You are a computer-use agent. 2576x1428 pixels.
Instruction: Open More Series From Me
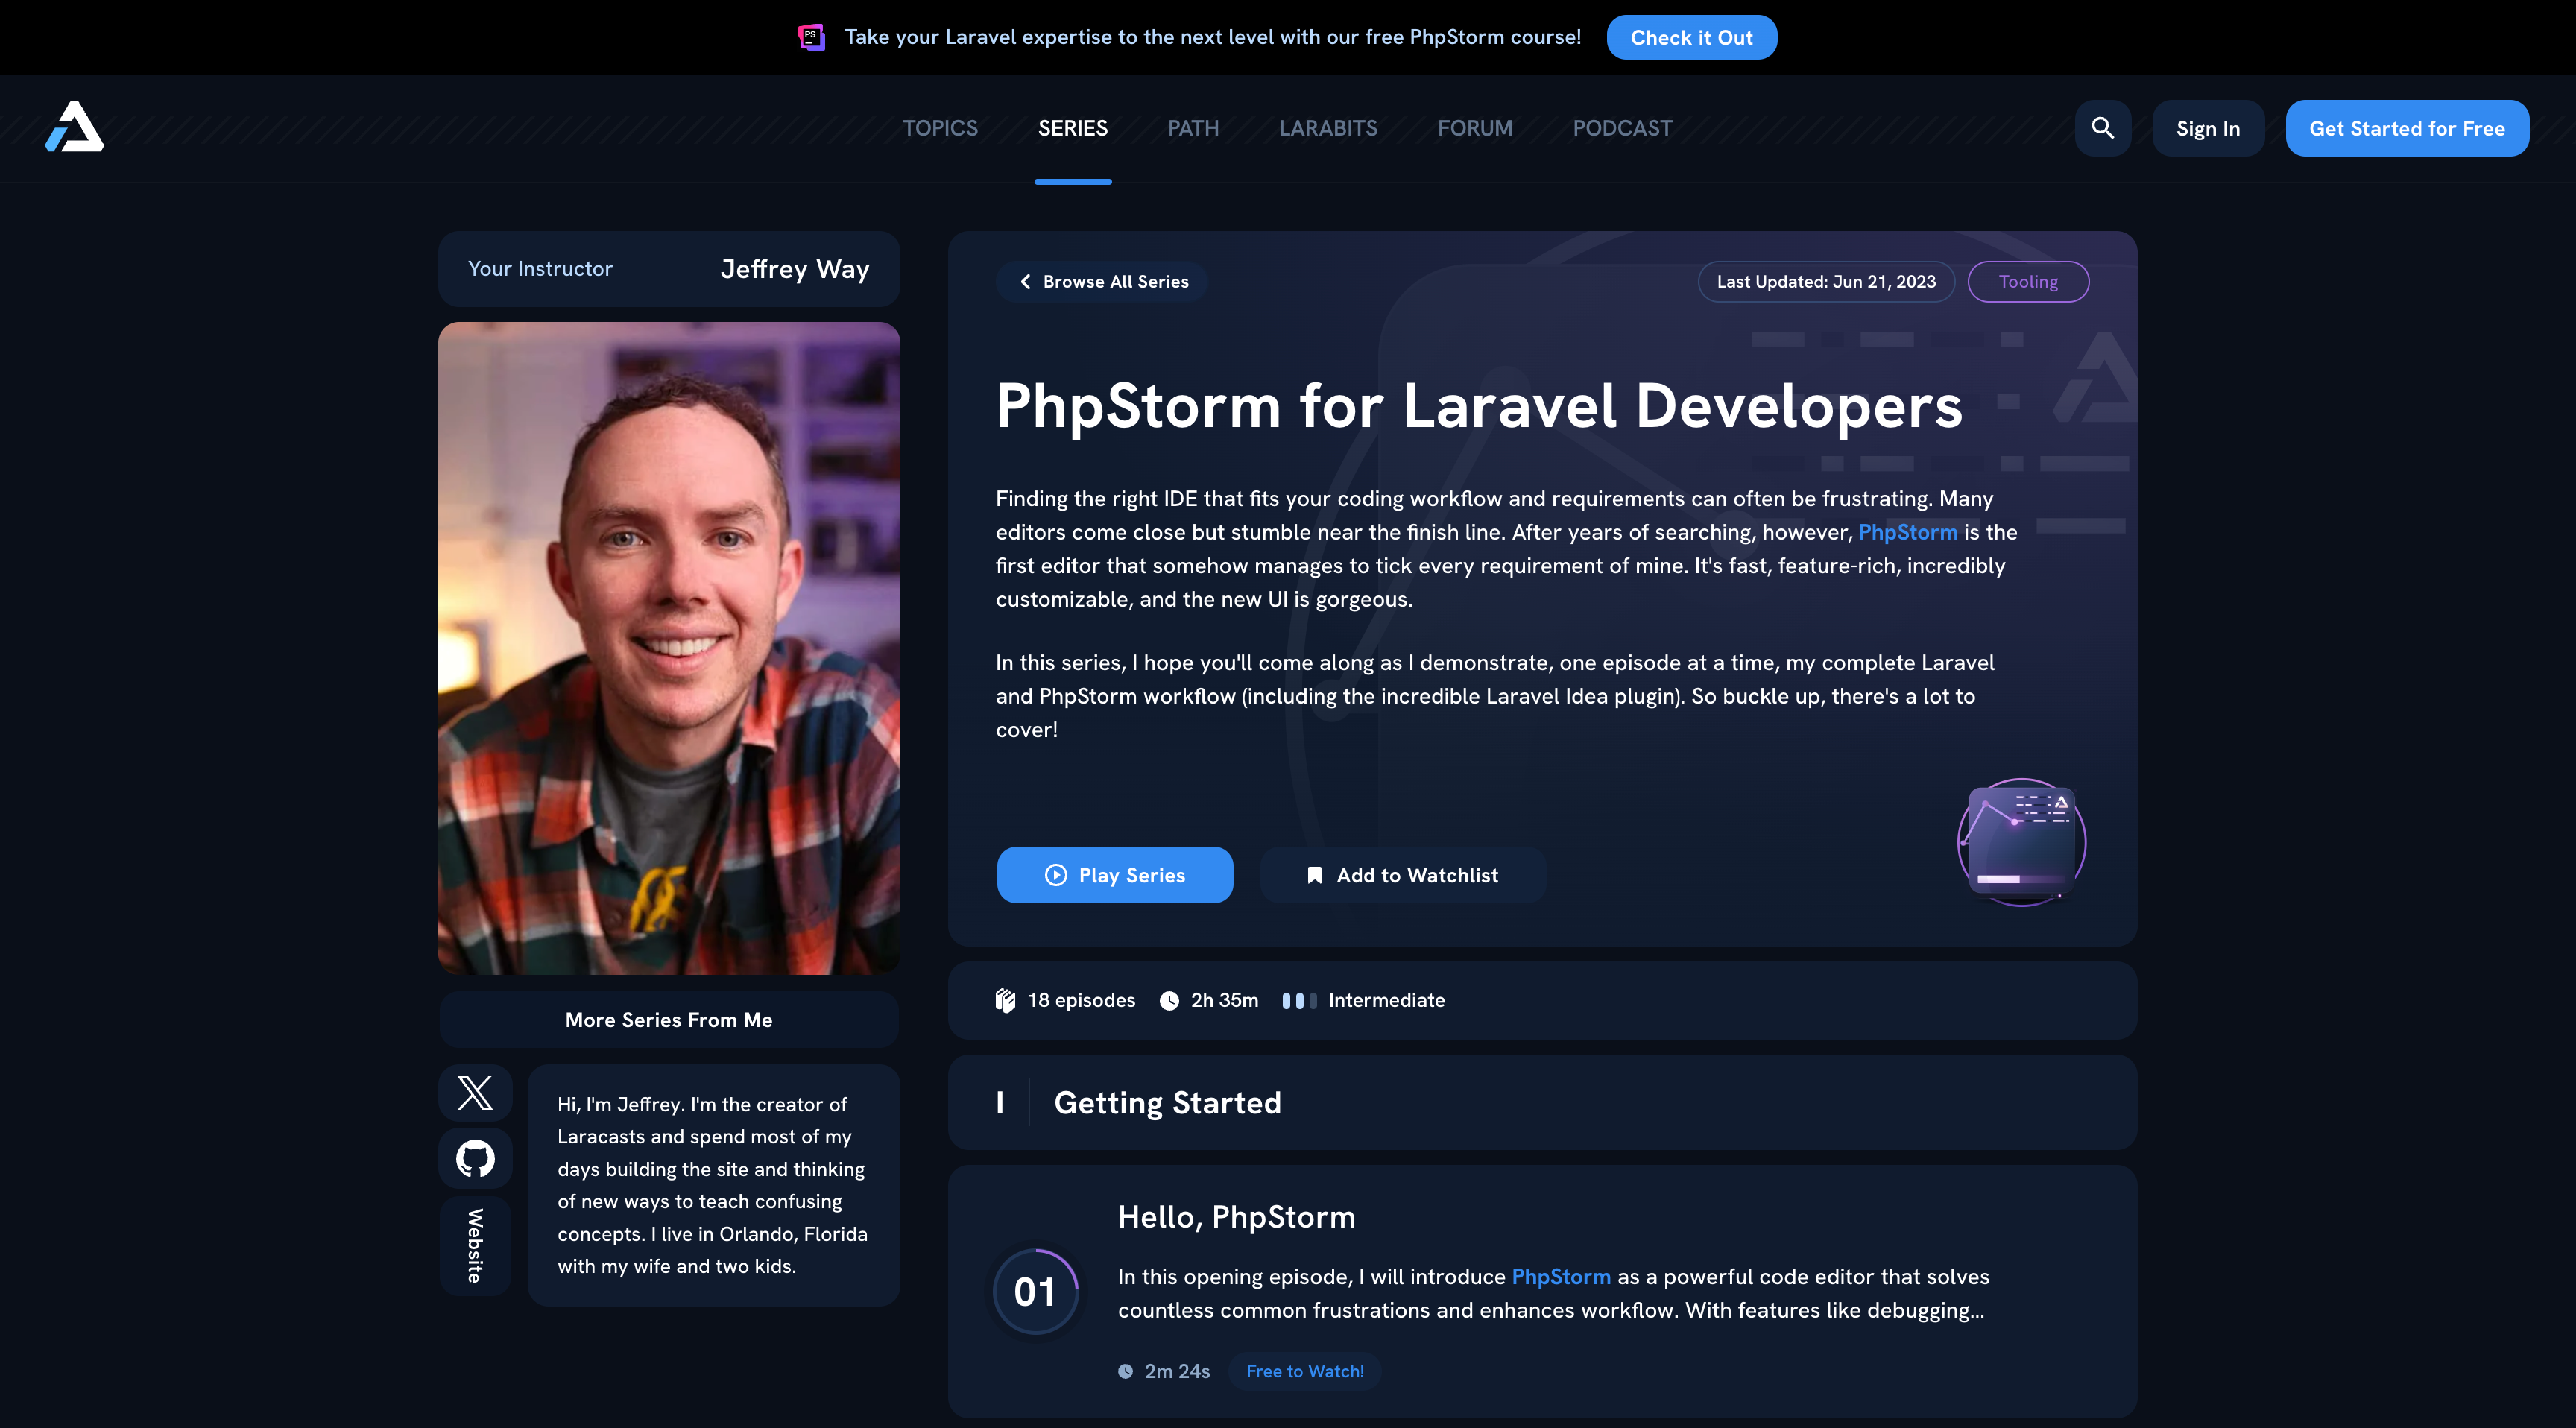pos(668,1020)
